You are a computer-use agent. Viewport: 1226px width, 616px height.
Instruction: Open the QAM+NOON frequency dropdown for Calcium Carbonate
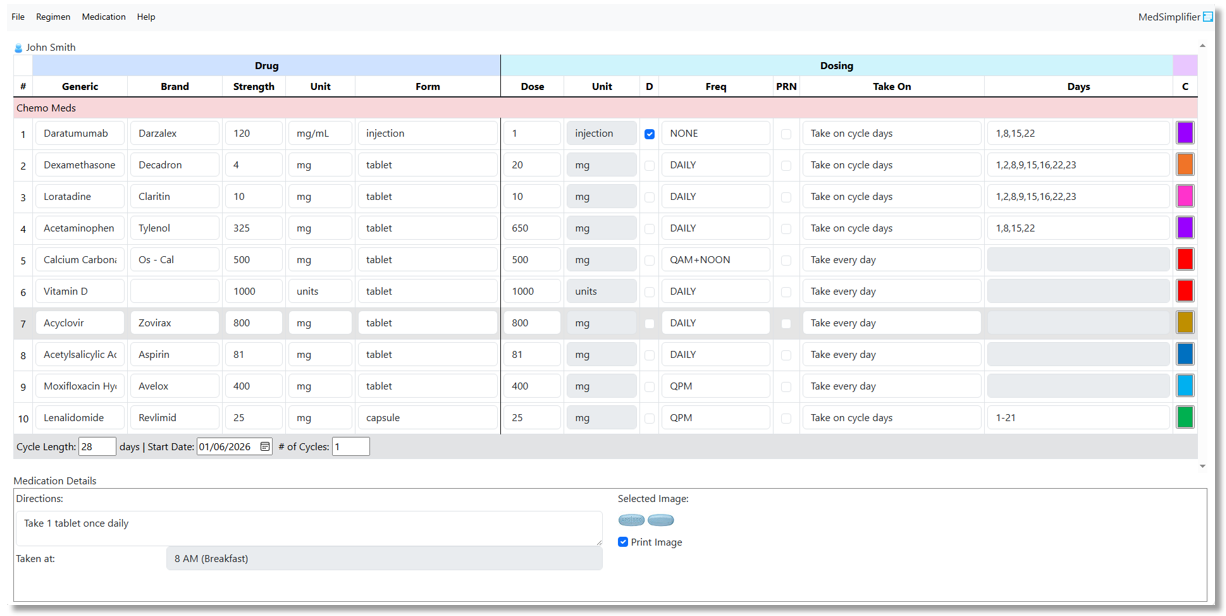[715, 260]
